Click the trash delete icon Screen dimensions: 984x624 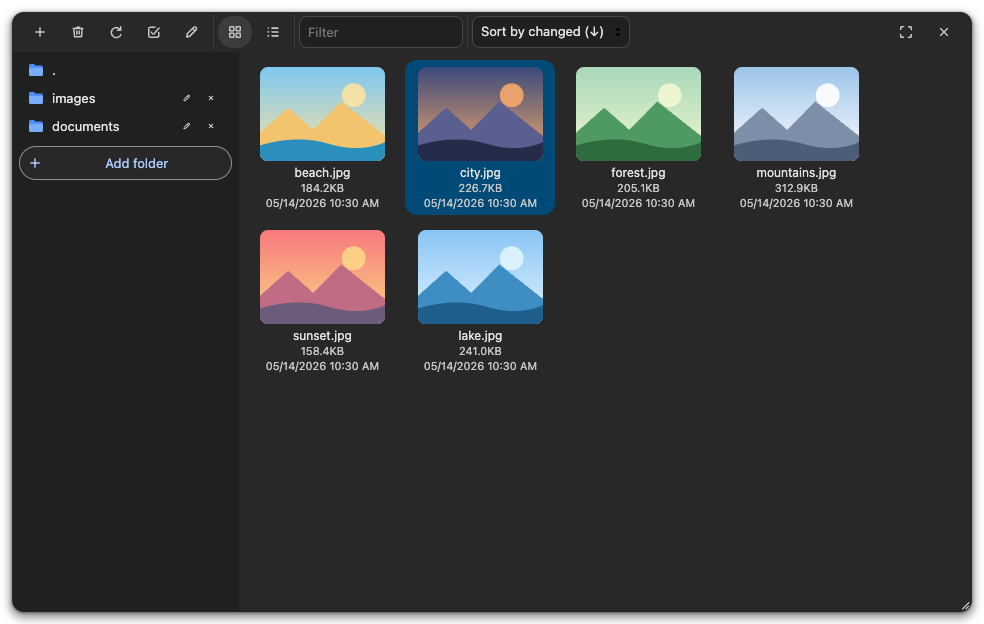pos(78,32)
